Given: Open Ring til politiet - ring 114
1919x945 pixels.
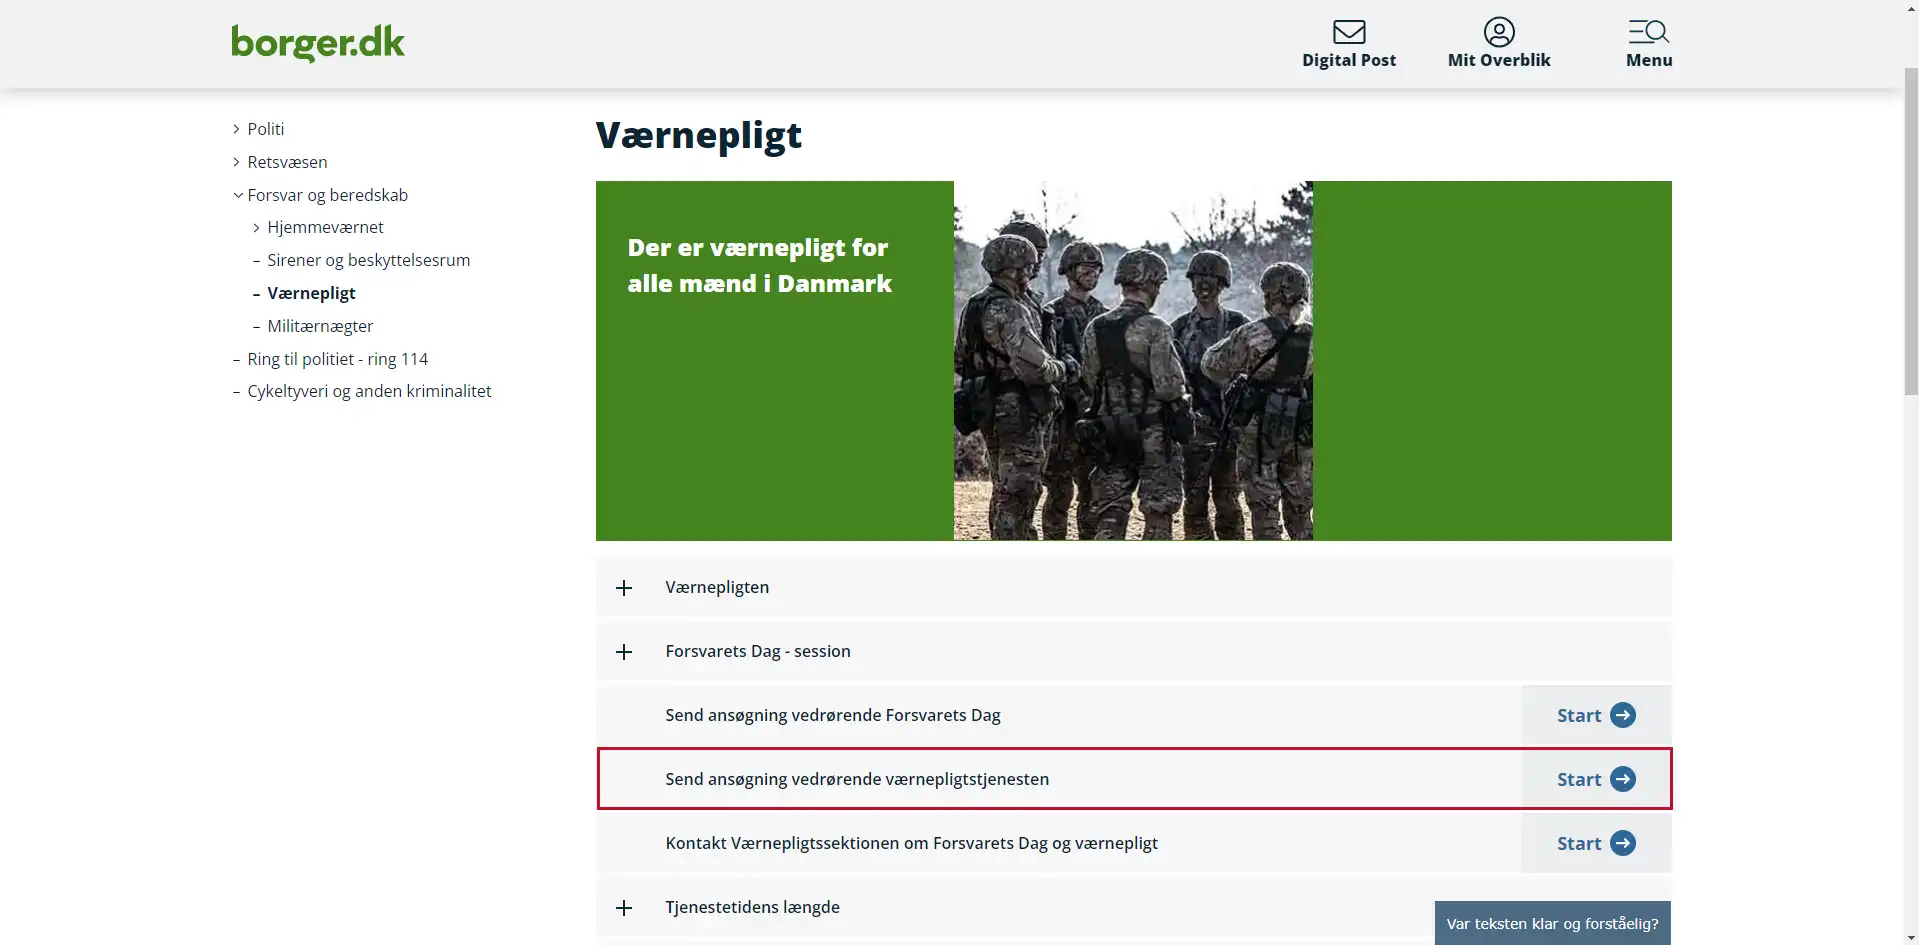Looking at the screenshot, I should tap(337, 359).
